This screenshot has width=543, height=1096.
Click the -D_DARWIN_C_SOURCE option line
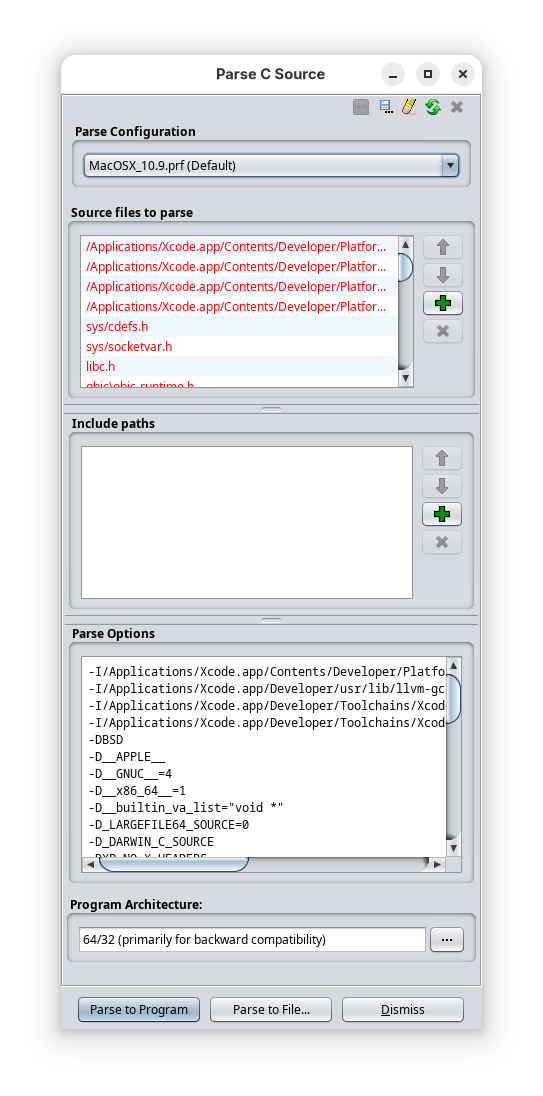tap(151, 842)
